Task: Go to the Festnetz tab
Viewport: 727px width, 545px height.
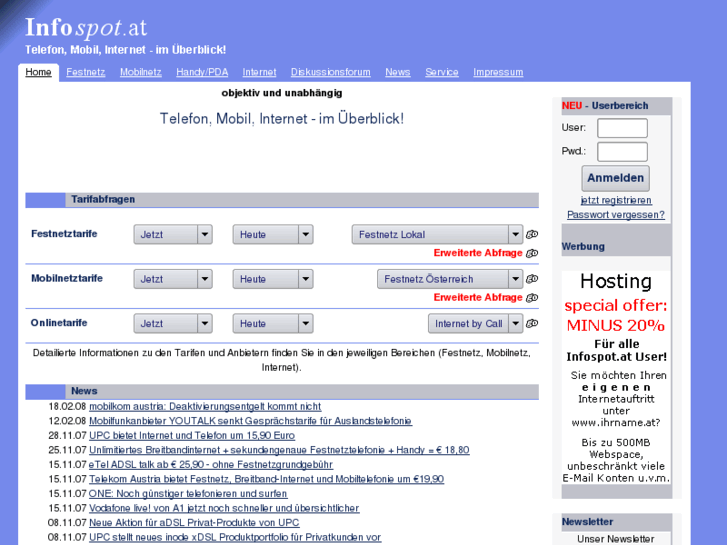Action: (x=86, y=72)
